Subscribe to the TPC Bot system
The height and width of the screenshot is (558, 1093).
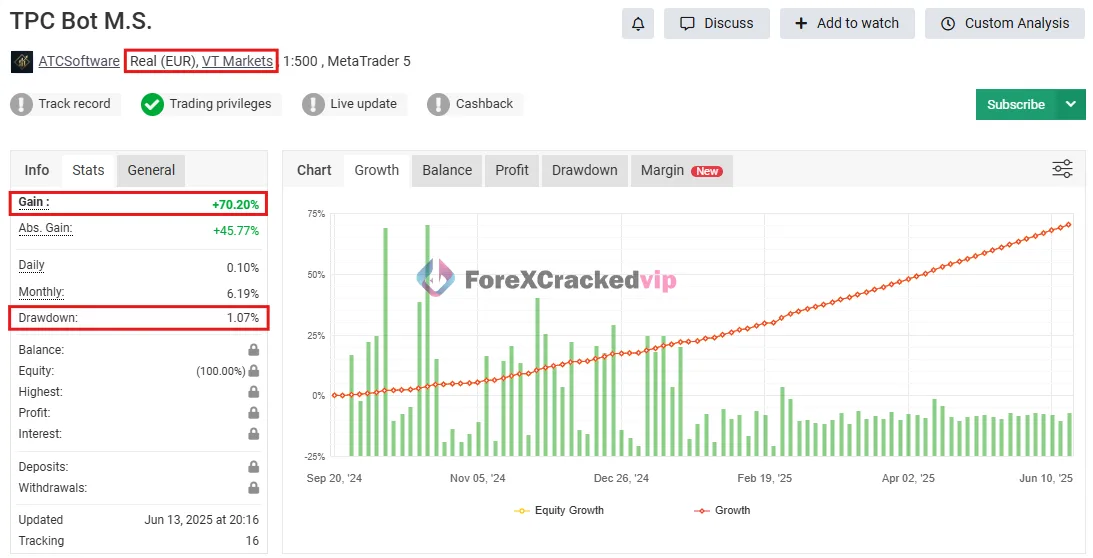coord(1016,105)
